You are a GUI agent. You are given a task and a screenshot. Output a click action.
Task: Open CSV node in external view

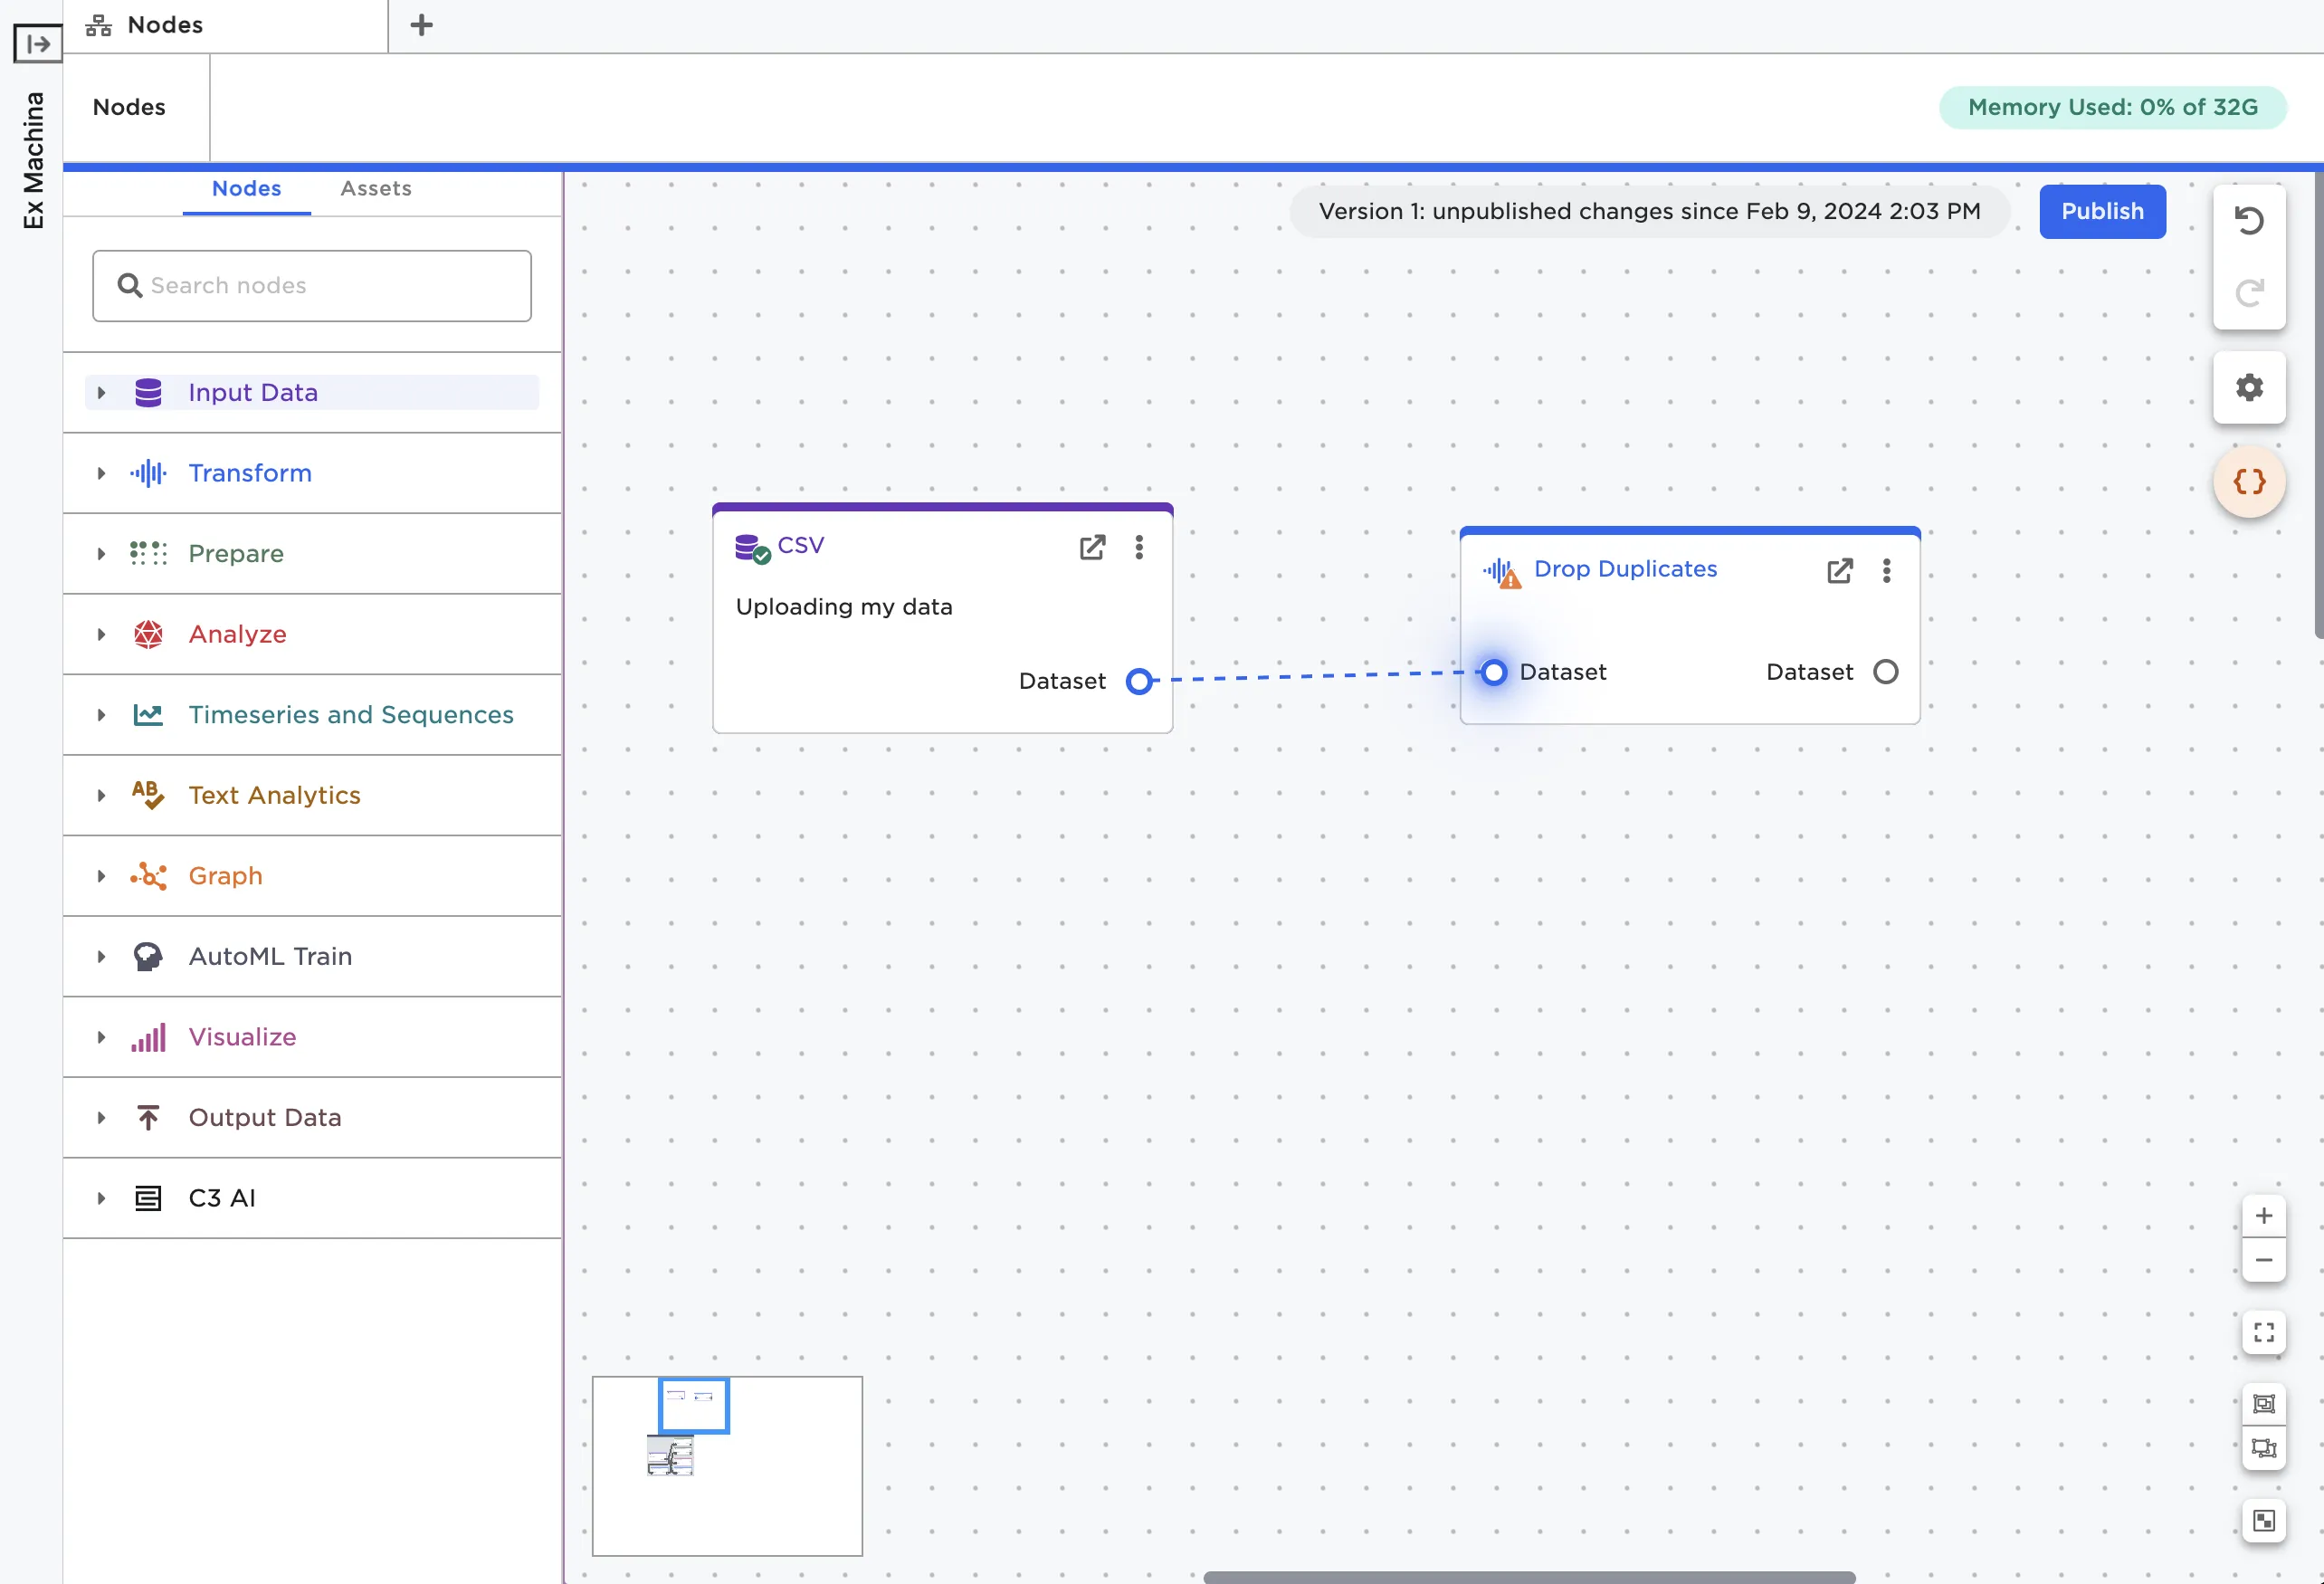[x=1092, y=547]
